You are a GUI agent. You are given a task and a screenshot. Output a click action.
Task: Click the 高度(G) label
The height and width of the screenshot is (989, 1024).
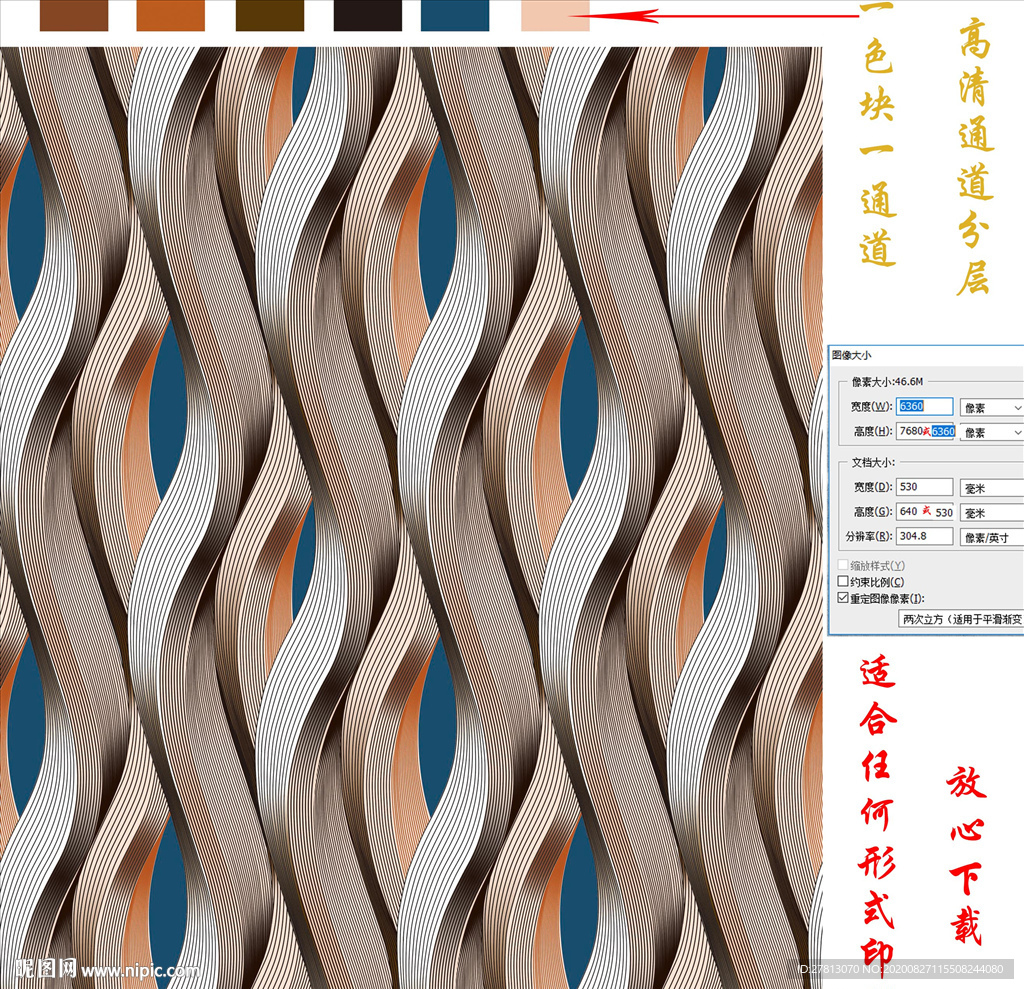tap(873, 511)
